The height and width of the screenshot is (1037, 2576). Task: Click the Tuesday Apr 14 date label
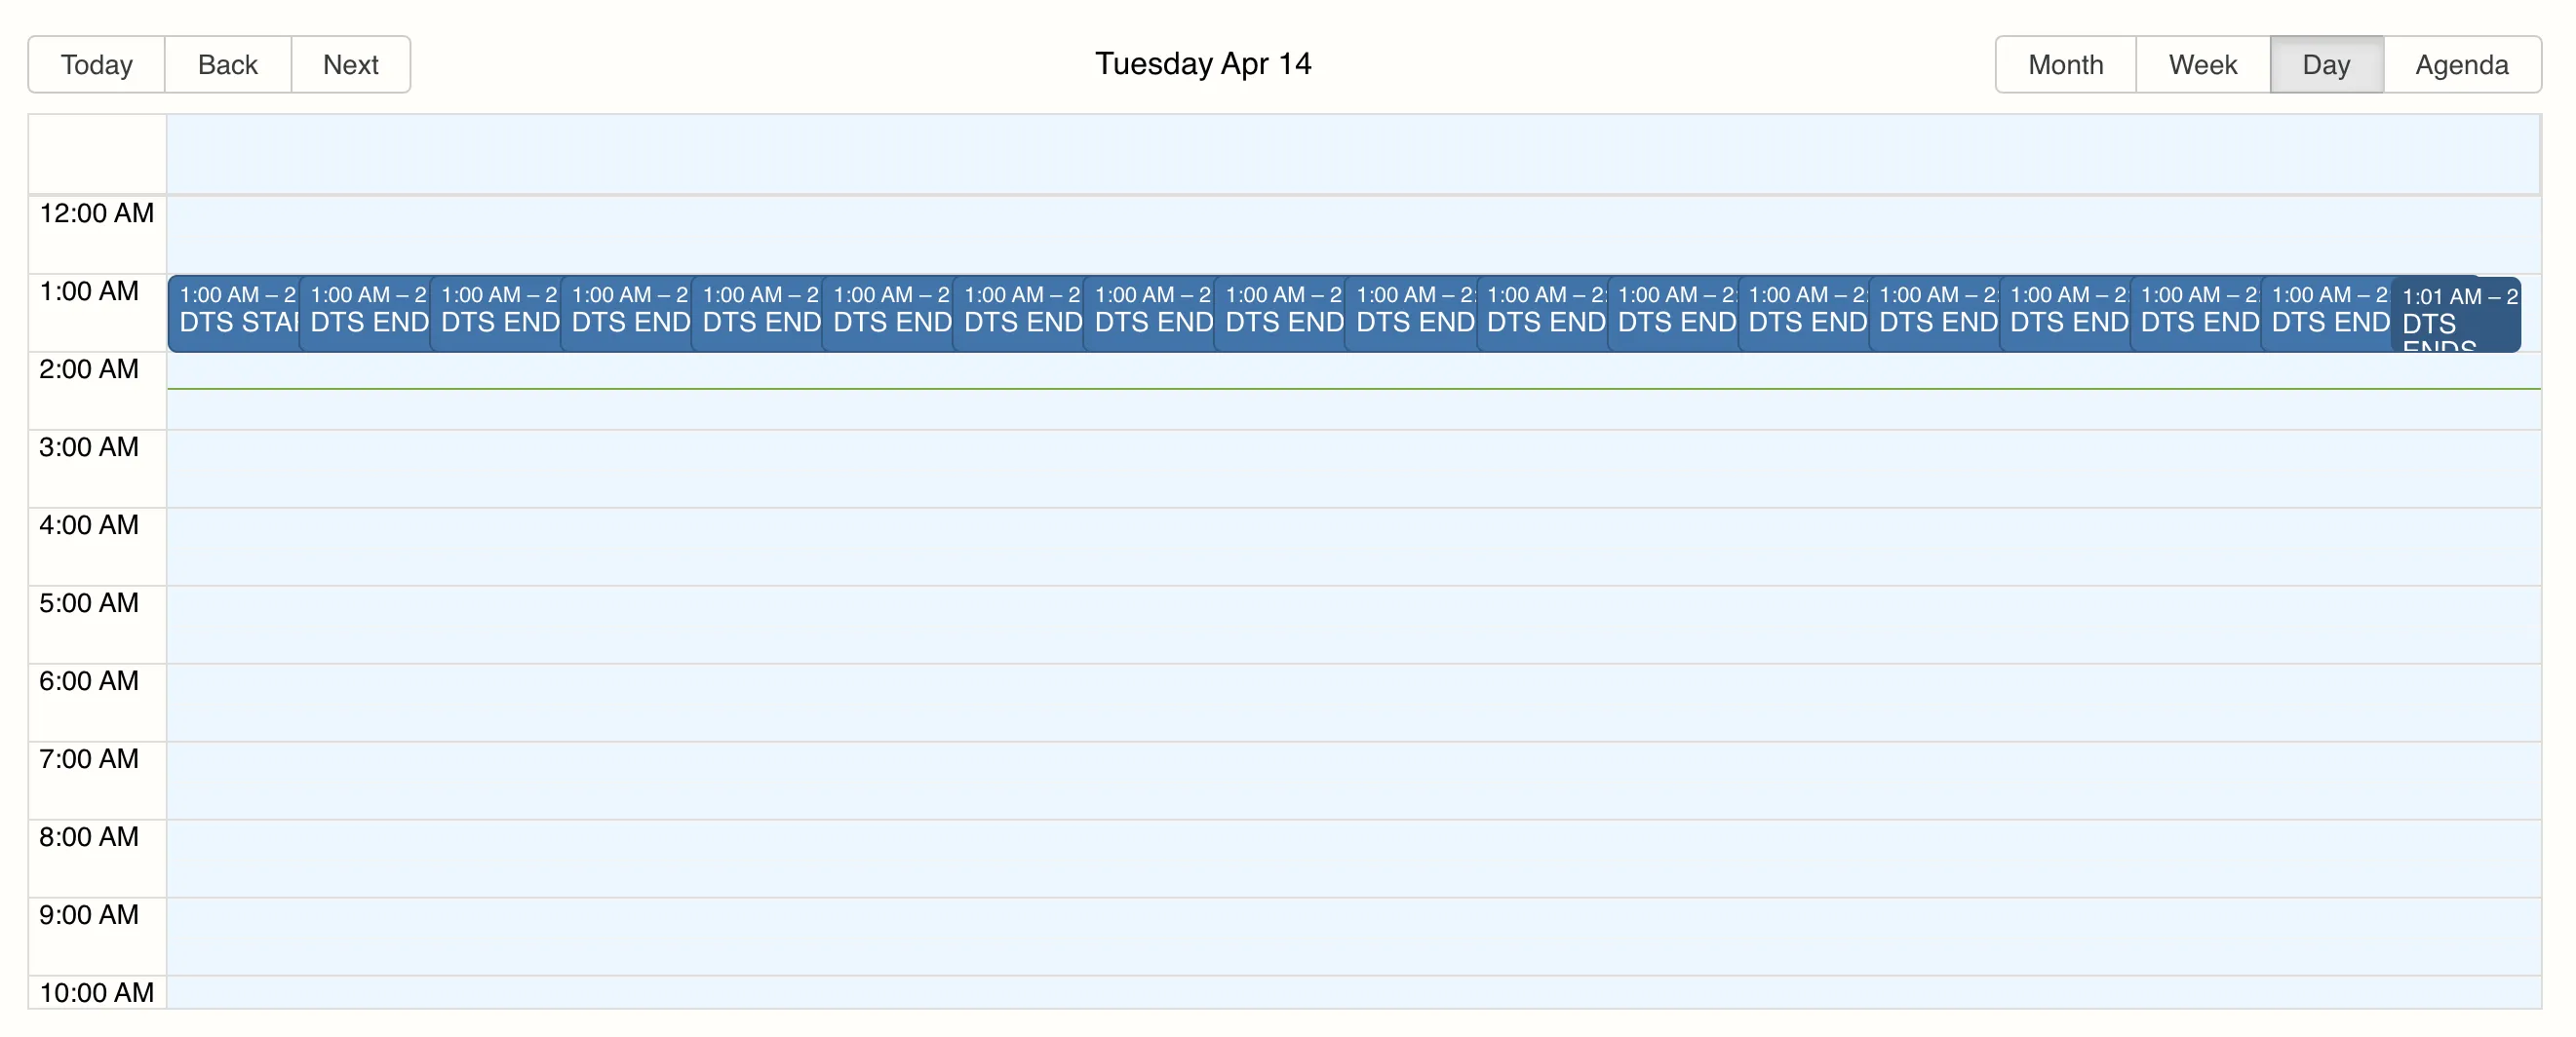pos(1203,64)
